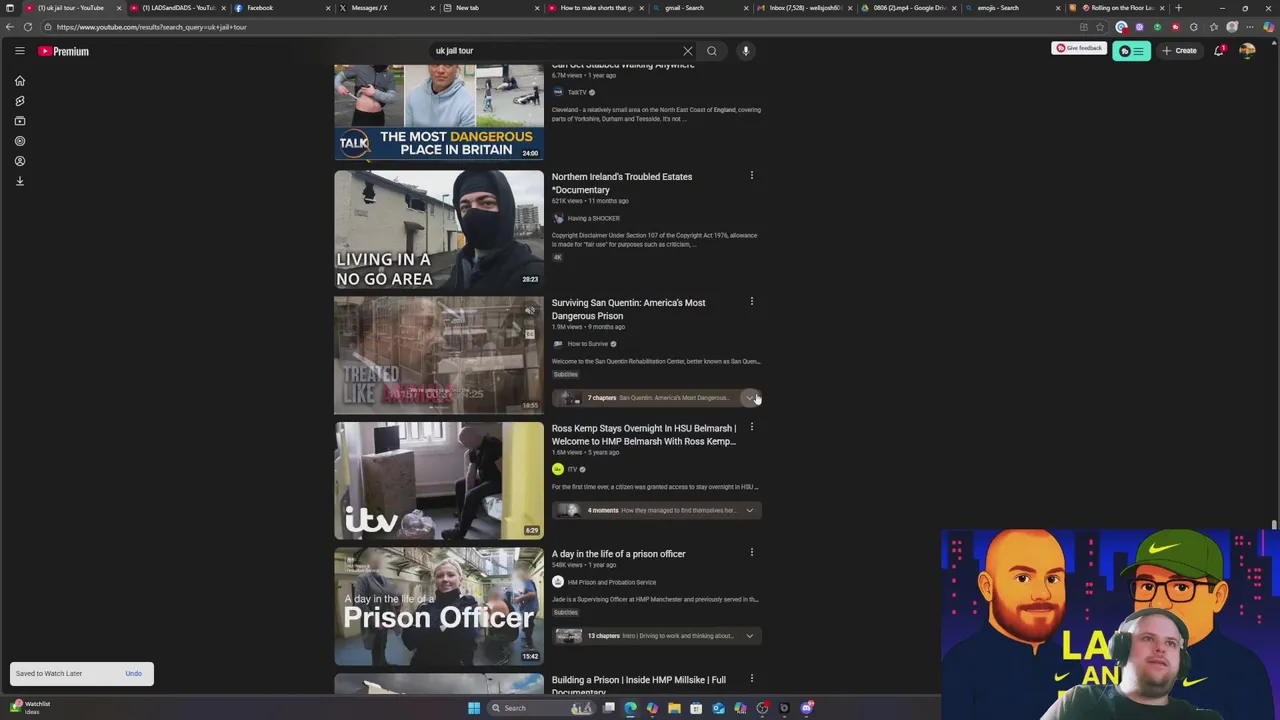
Task: Clear the search box with X
Action: [688, 51]
